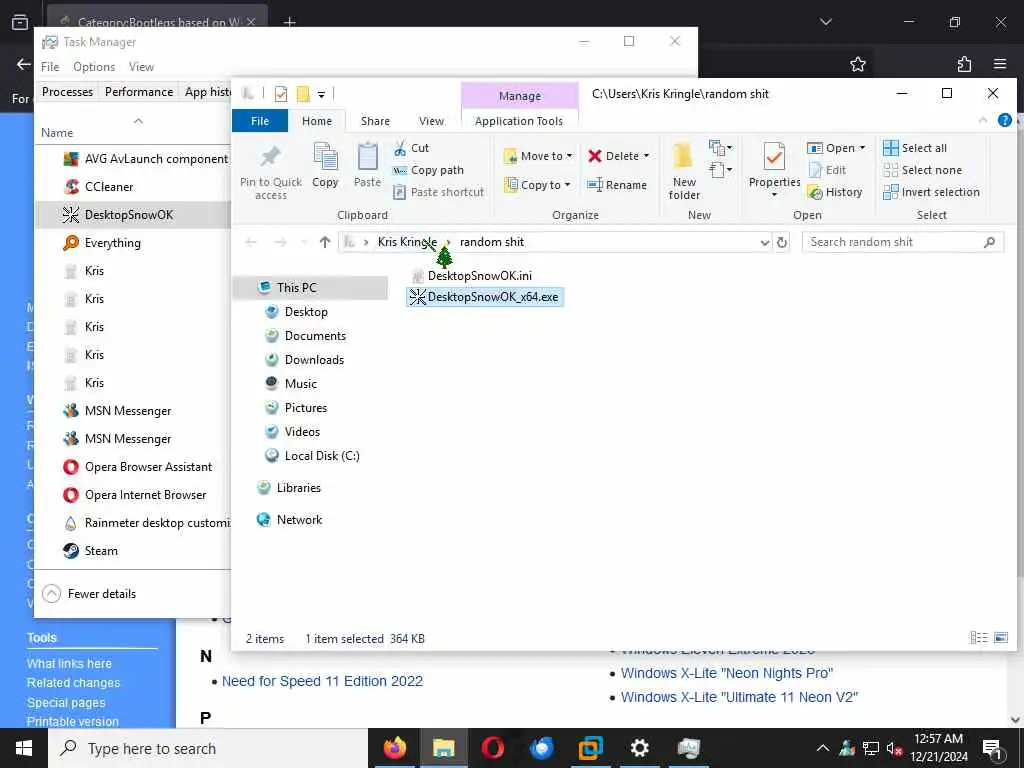The width and height of the screenshot is (1024, 768).
Task: Click Fewer details in Task Manager
Action: [89, 594]
